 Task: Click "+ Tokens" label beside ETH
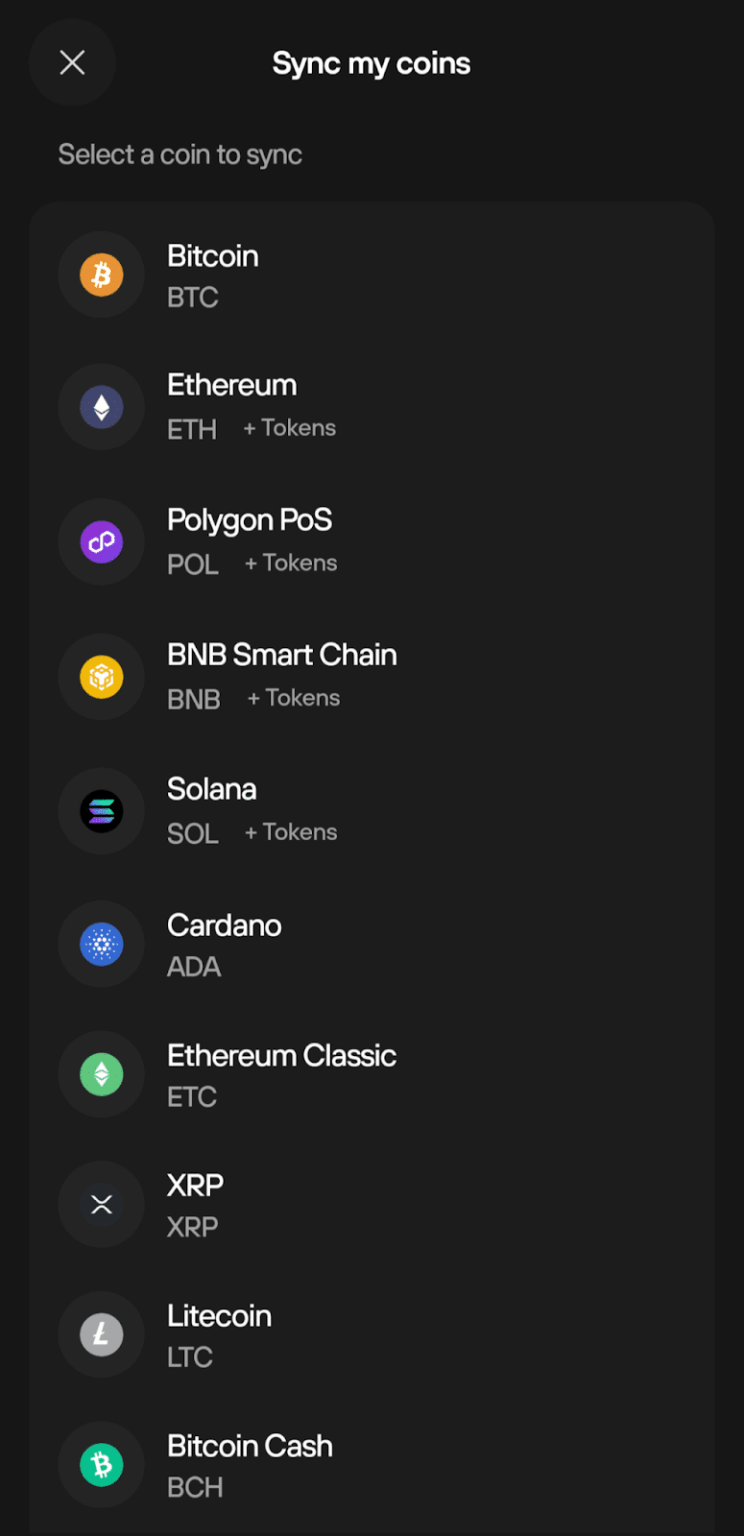point(290,428)
